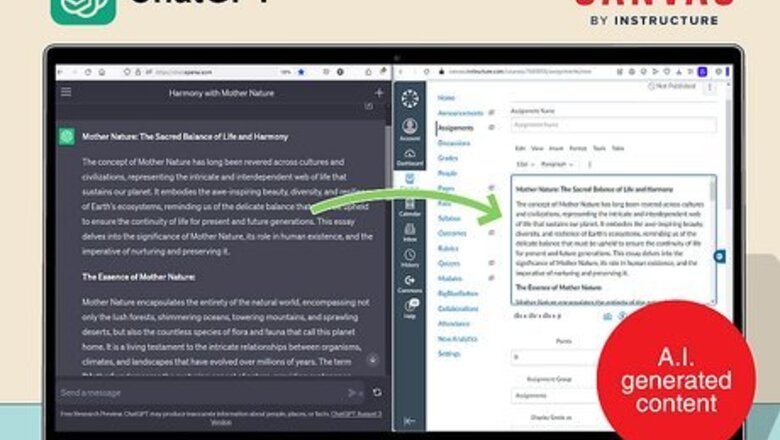Open Commons in Canvas global navigation
The width and height of the screenshot is (780, 440).
[x=410, y=284]
